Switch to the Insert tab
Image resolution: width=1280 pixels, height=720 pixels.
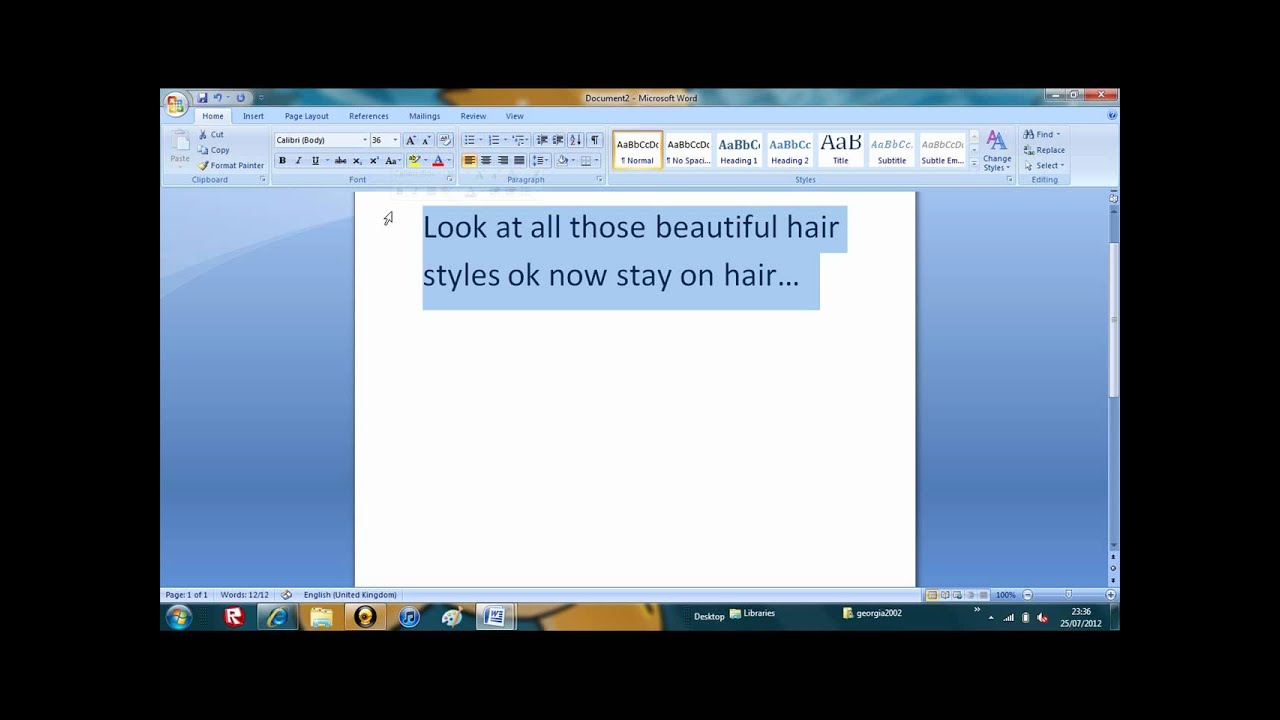coord(253,116)
